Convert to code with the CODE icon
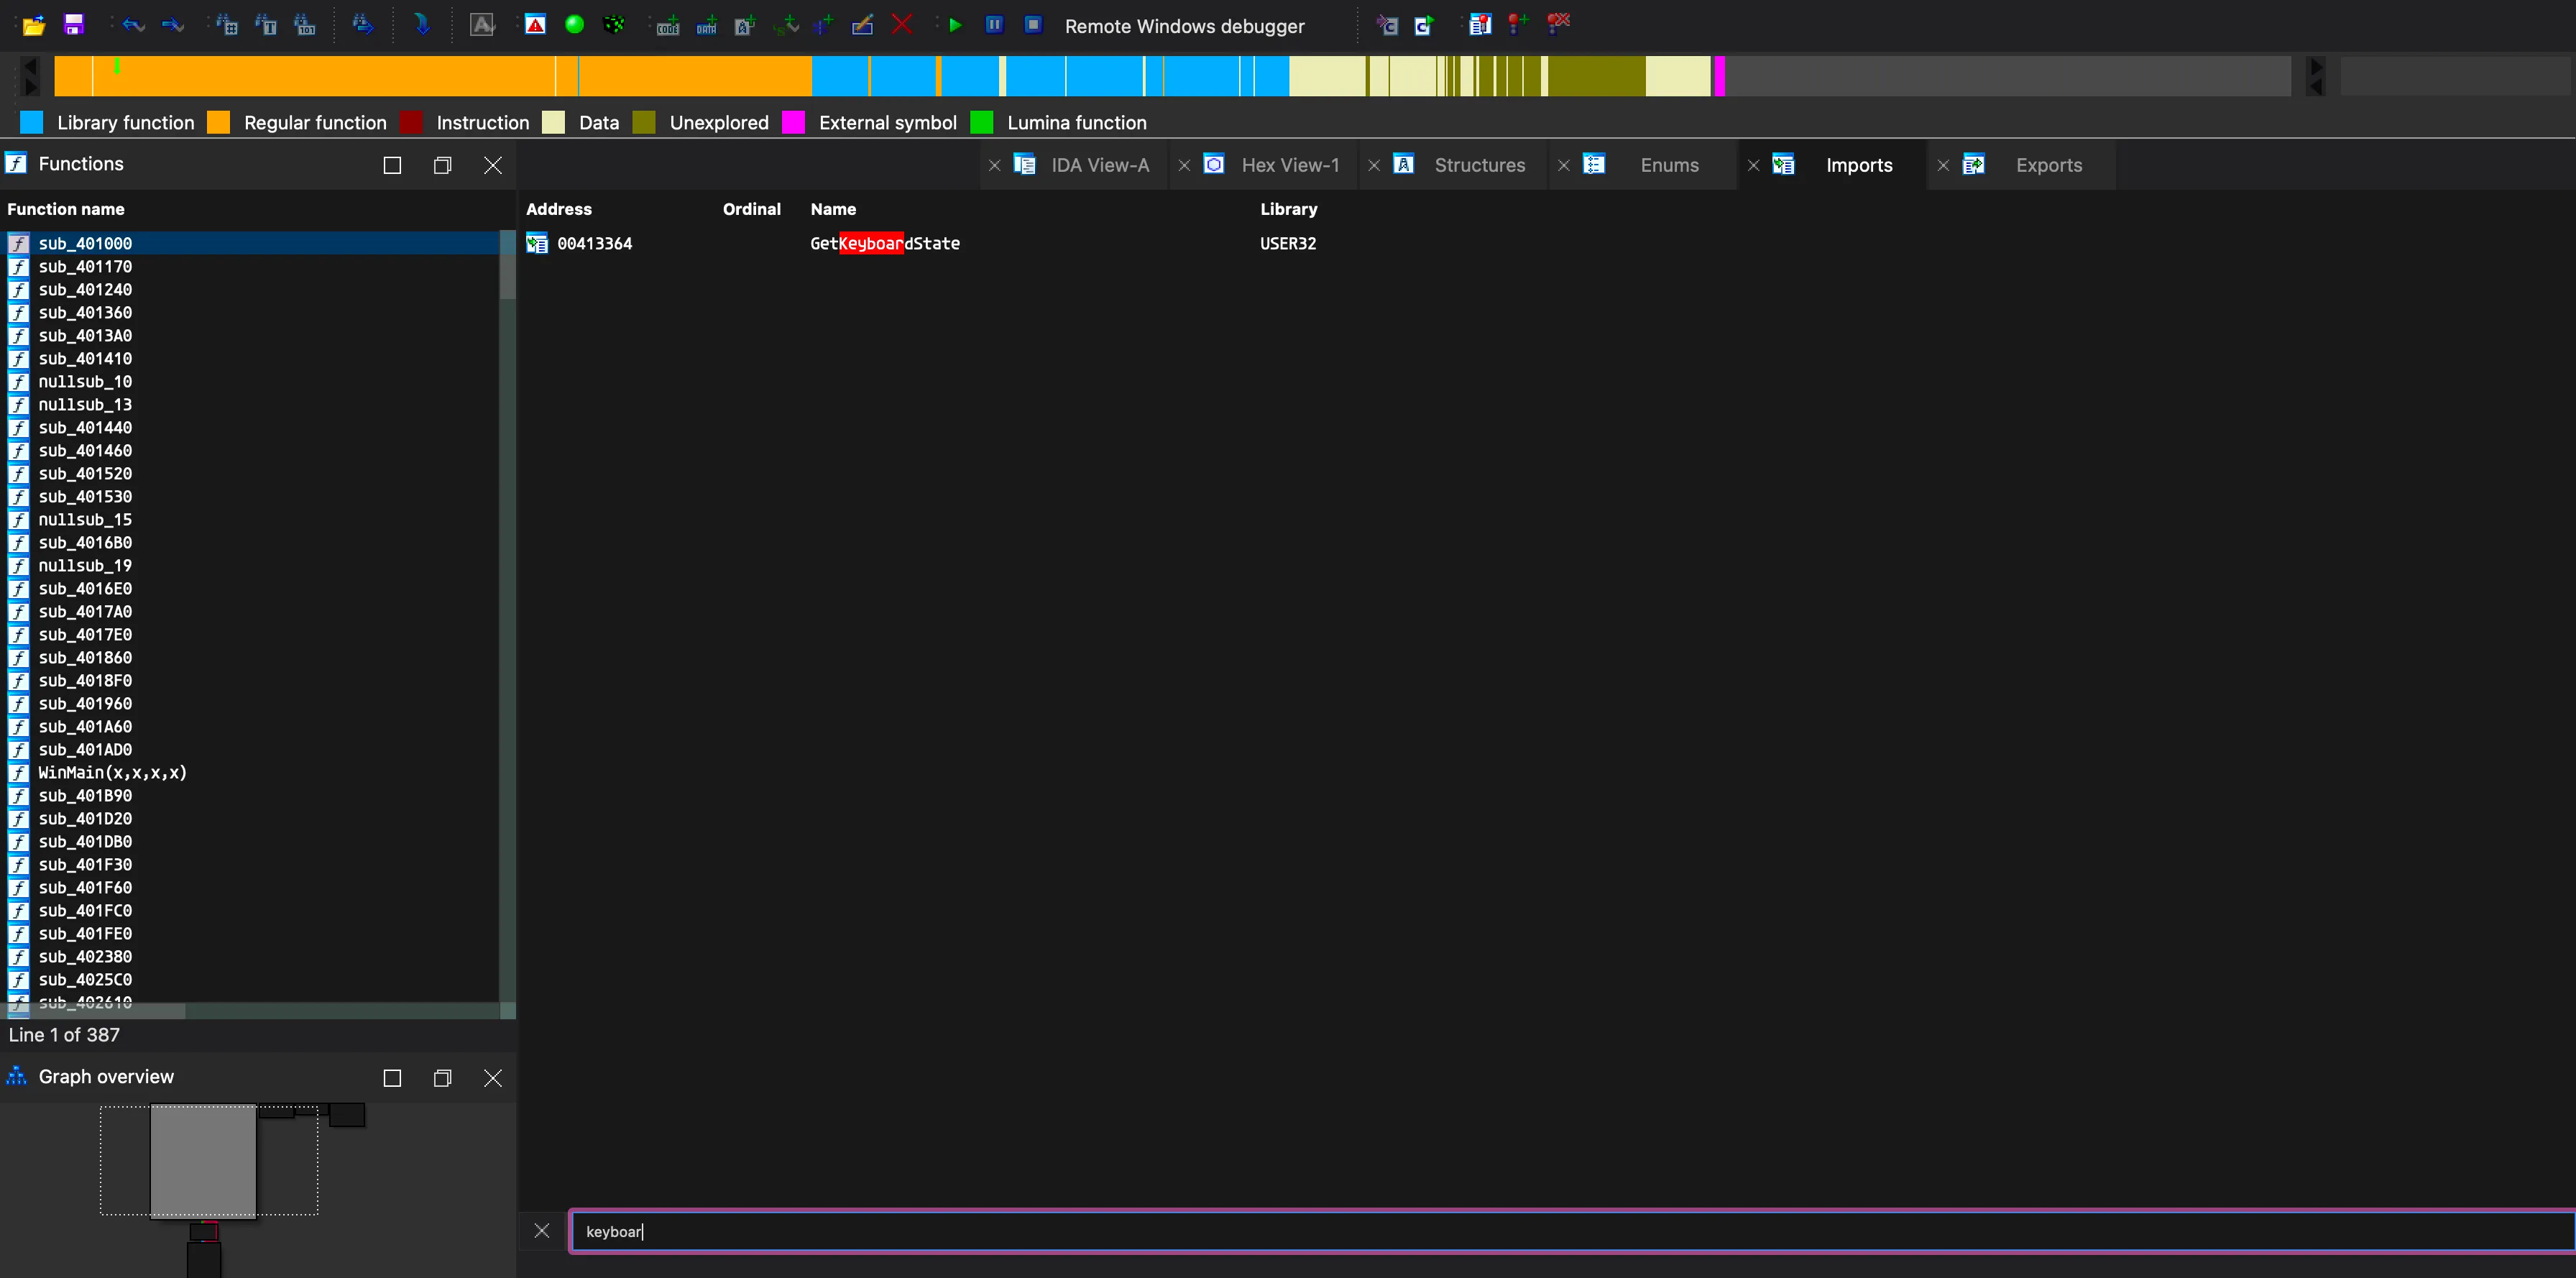The image size is (2576, 1278). pyautogui.click(x=668, y=25)
